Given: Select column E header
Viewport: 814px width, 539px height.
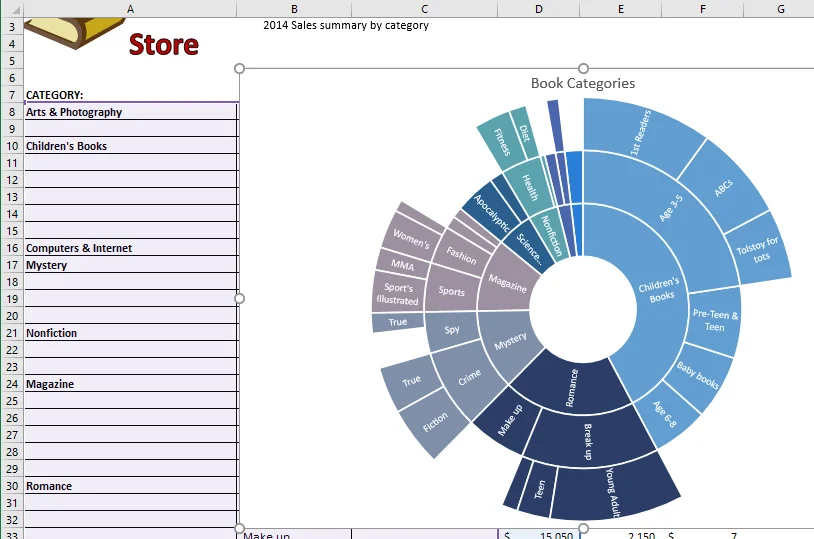Looking at the screenshot, I should tap(620, 9).
